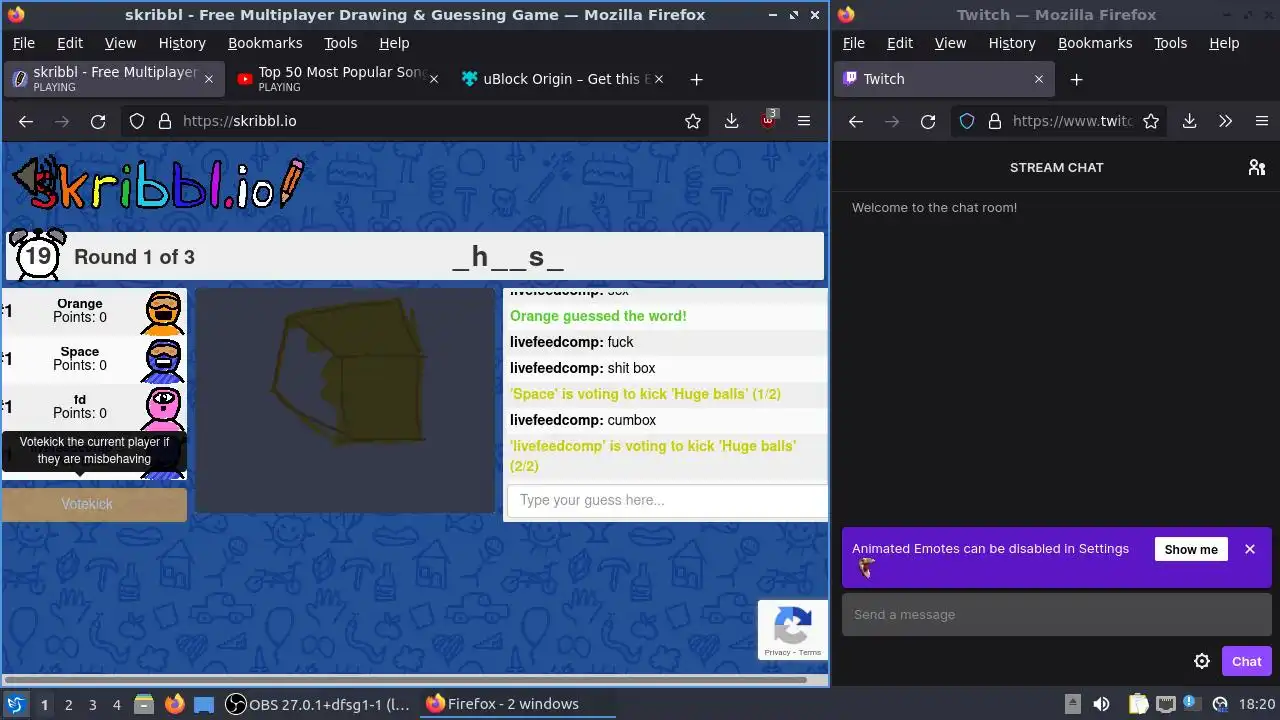The width and height of the screenshot is (1280, 720).
Task: Expand overflow toolbar chevrons in Twitch window
Action: [x=1226, y=121]
